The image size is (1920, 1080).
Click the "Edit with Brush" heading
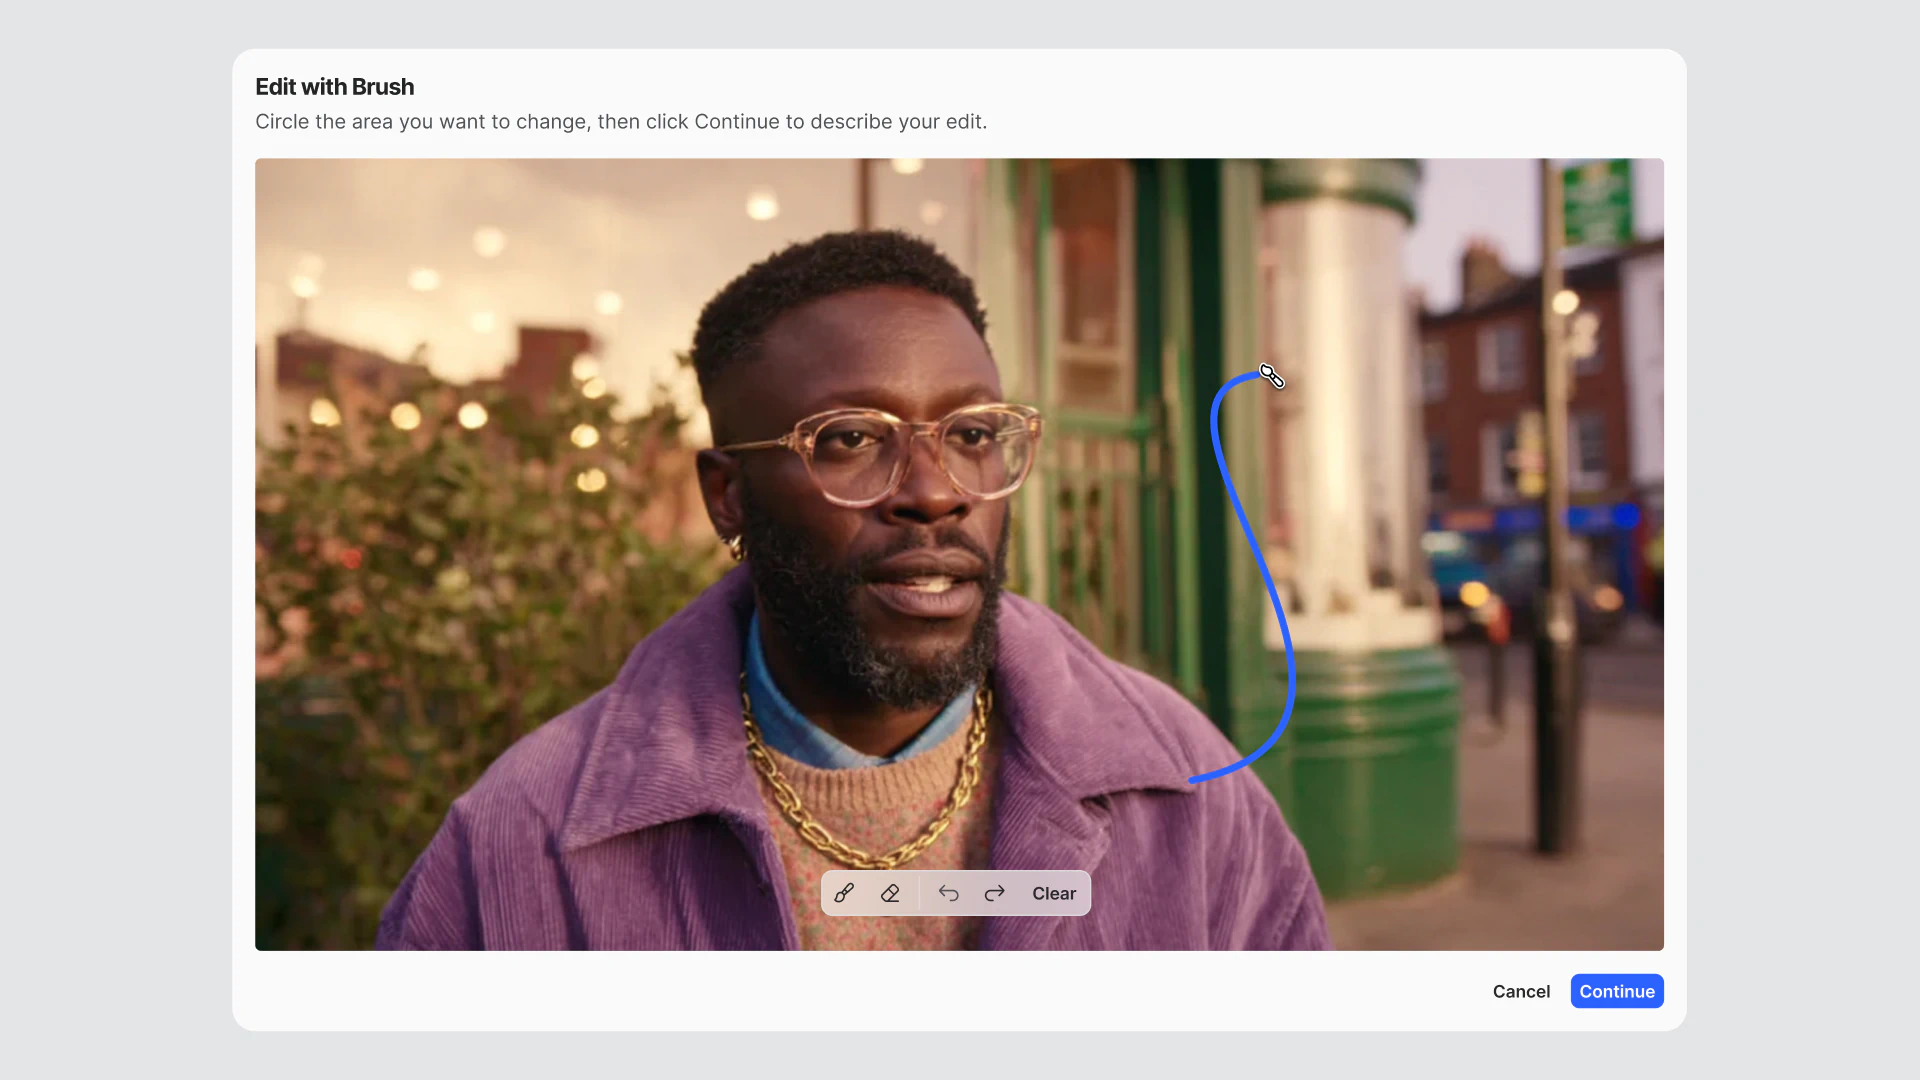click(x=334, y=87)
